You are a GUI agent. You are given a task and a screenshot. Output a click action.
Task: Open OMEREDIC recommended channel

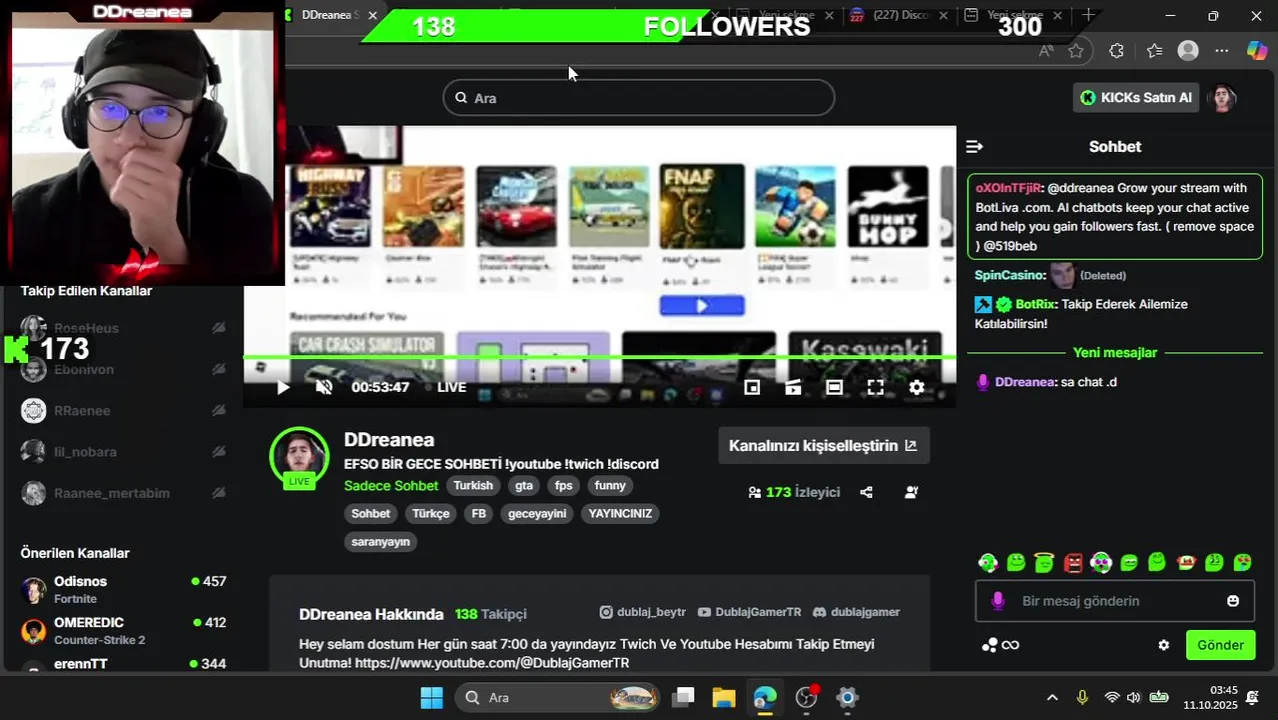122,630
